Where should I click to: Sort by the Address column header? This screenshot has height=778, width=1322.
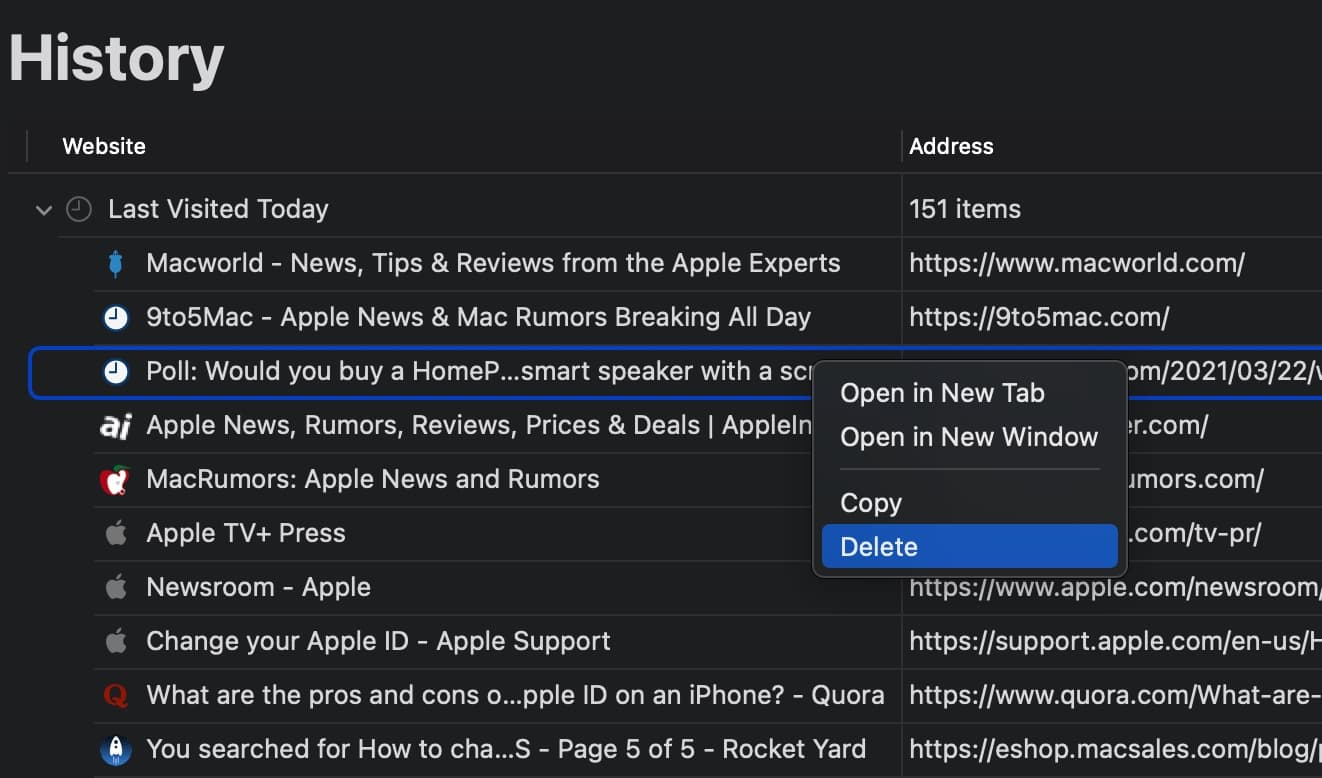(x=950, y=146)
